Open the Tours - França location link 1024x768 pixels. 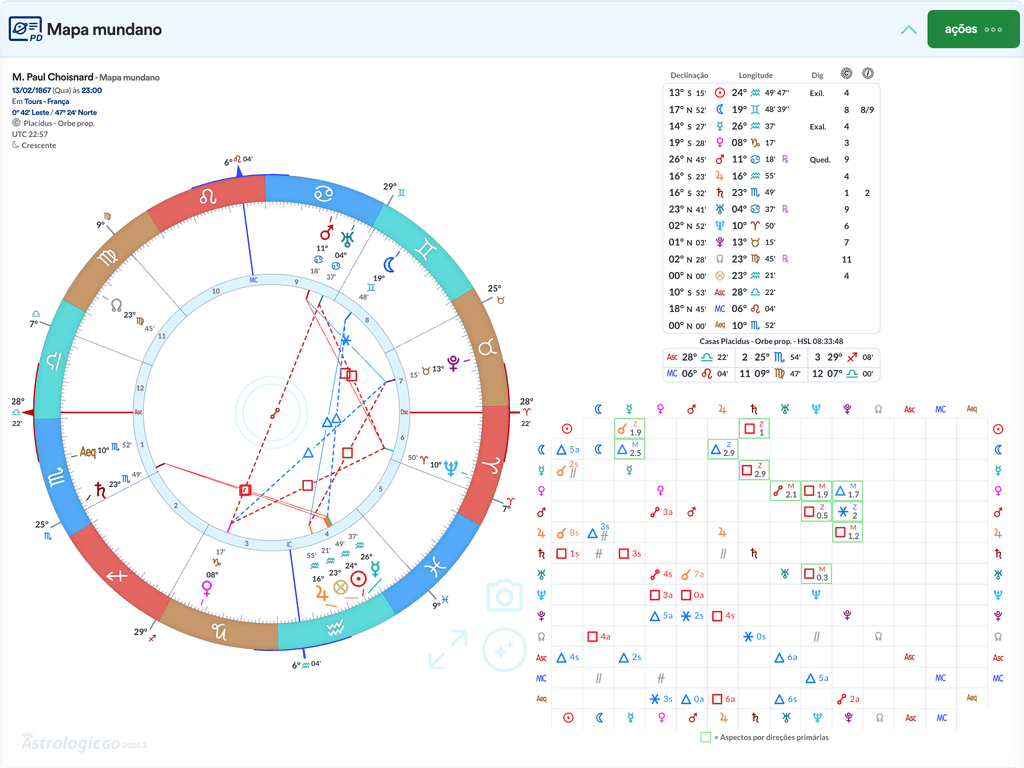46,101
